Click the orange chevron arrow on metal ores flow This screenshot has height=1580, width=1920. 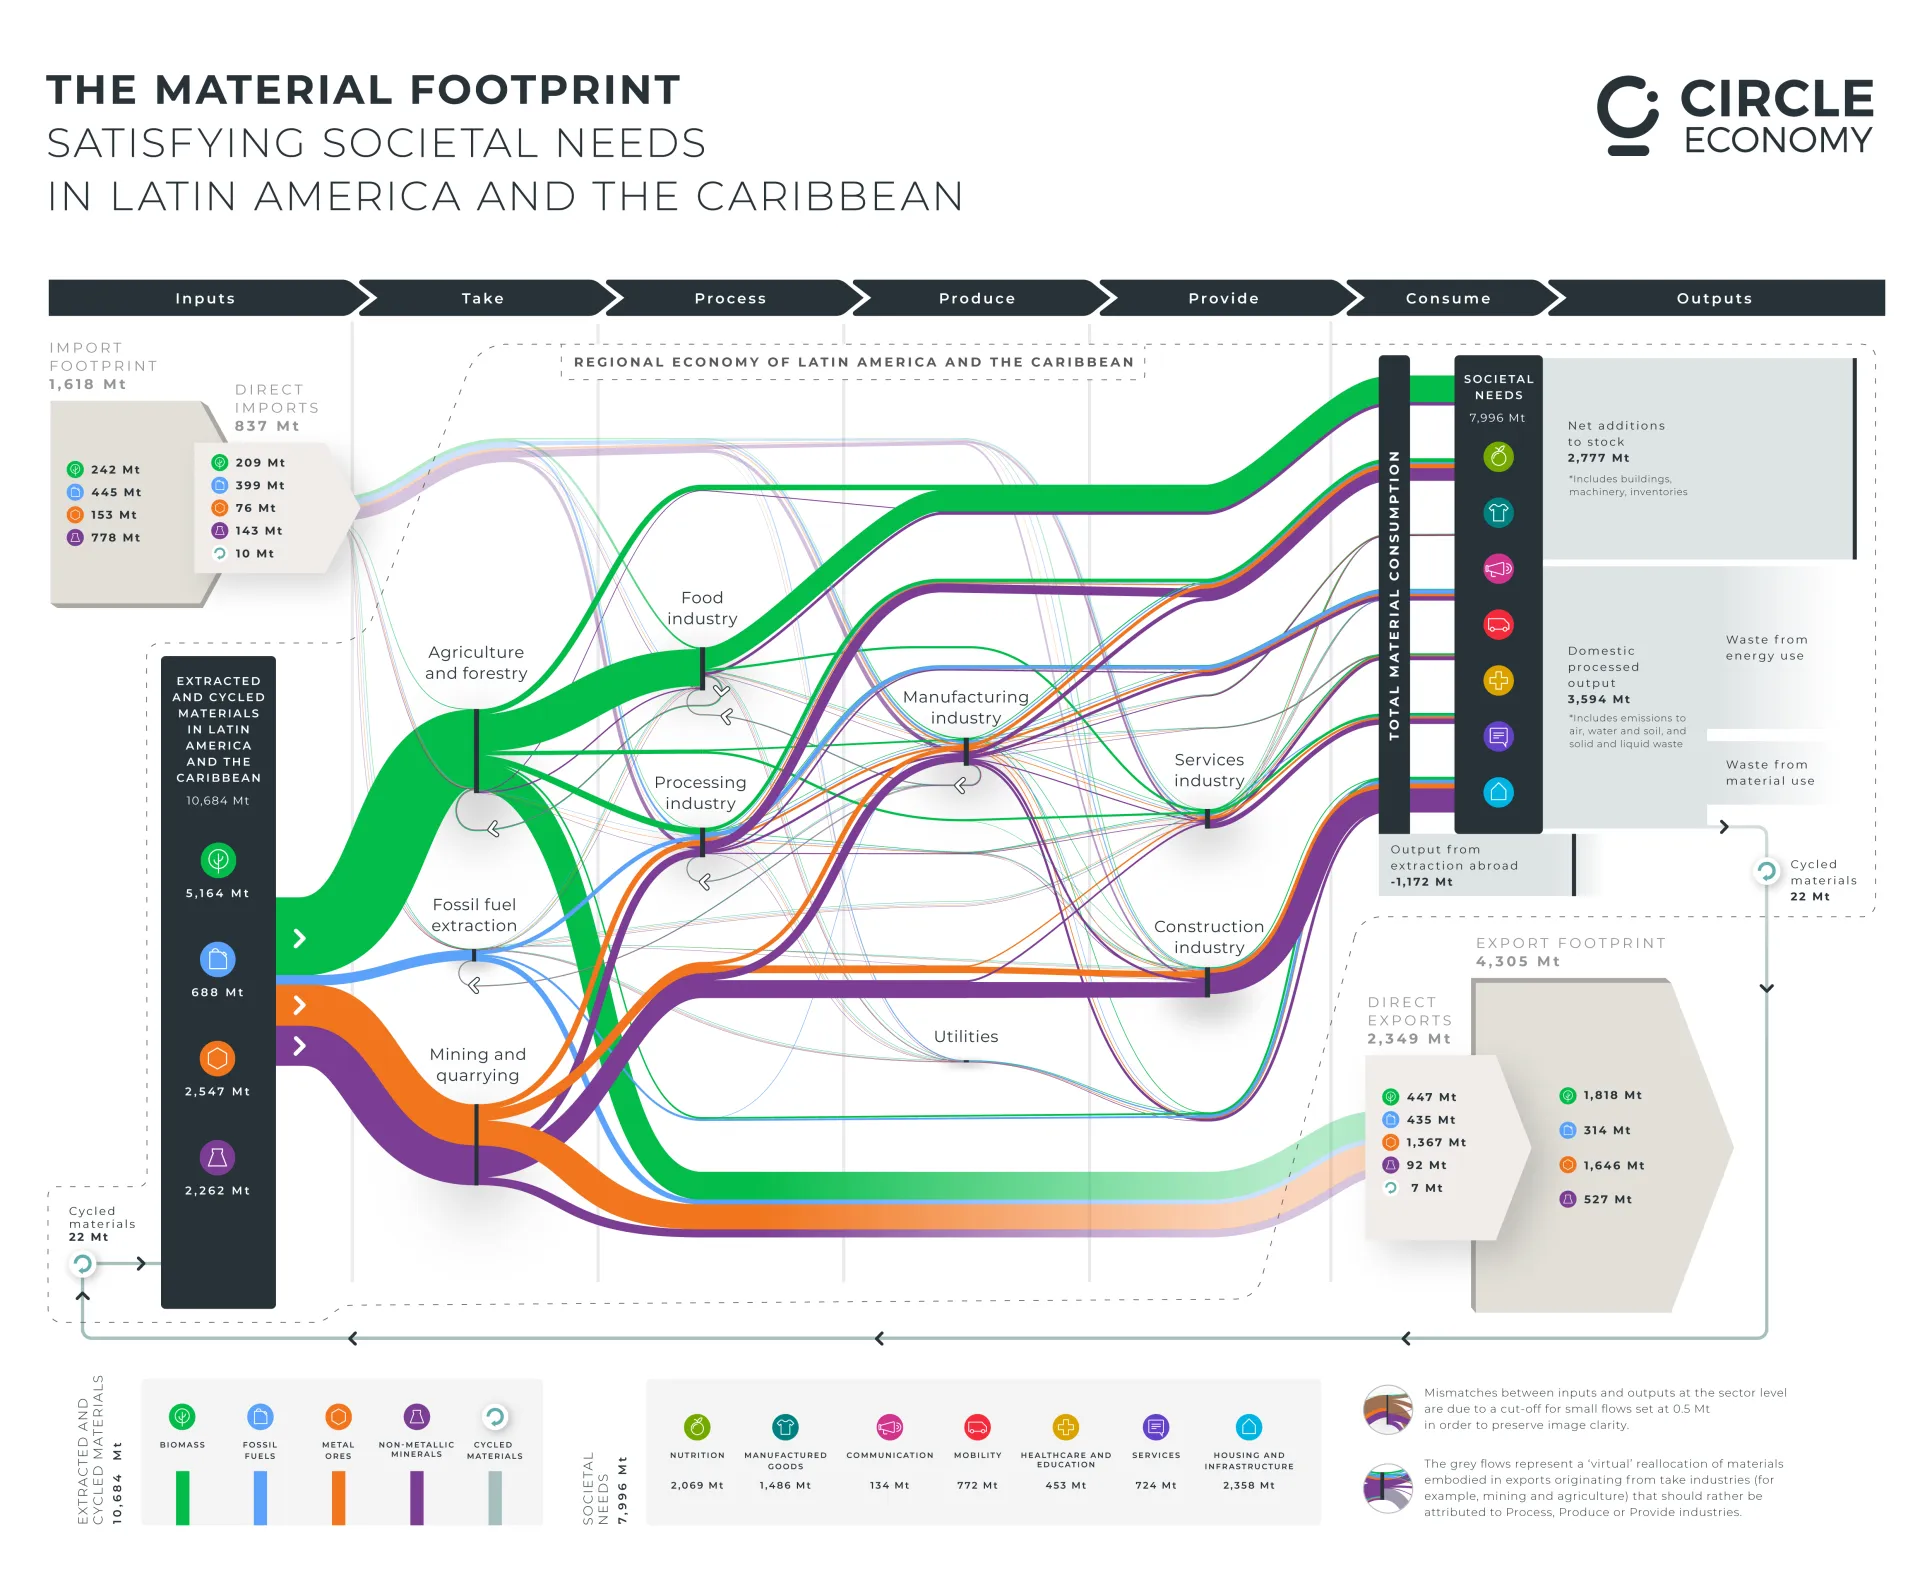[x=299, y=1005]
